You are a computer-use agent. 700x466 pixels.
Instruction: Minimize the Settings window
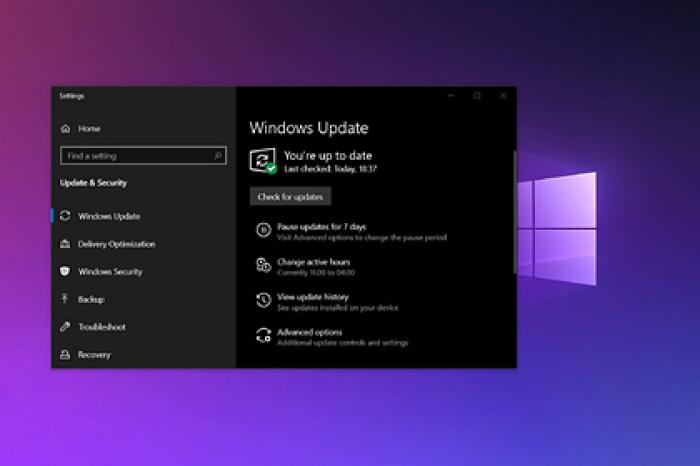click(451, 96)
